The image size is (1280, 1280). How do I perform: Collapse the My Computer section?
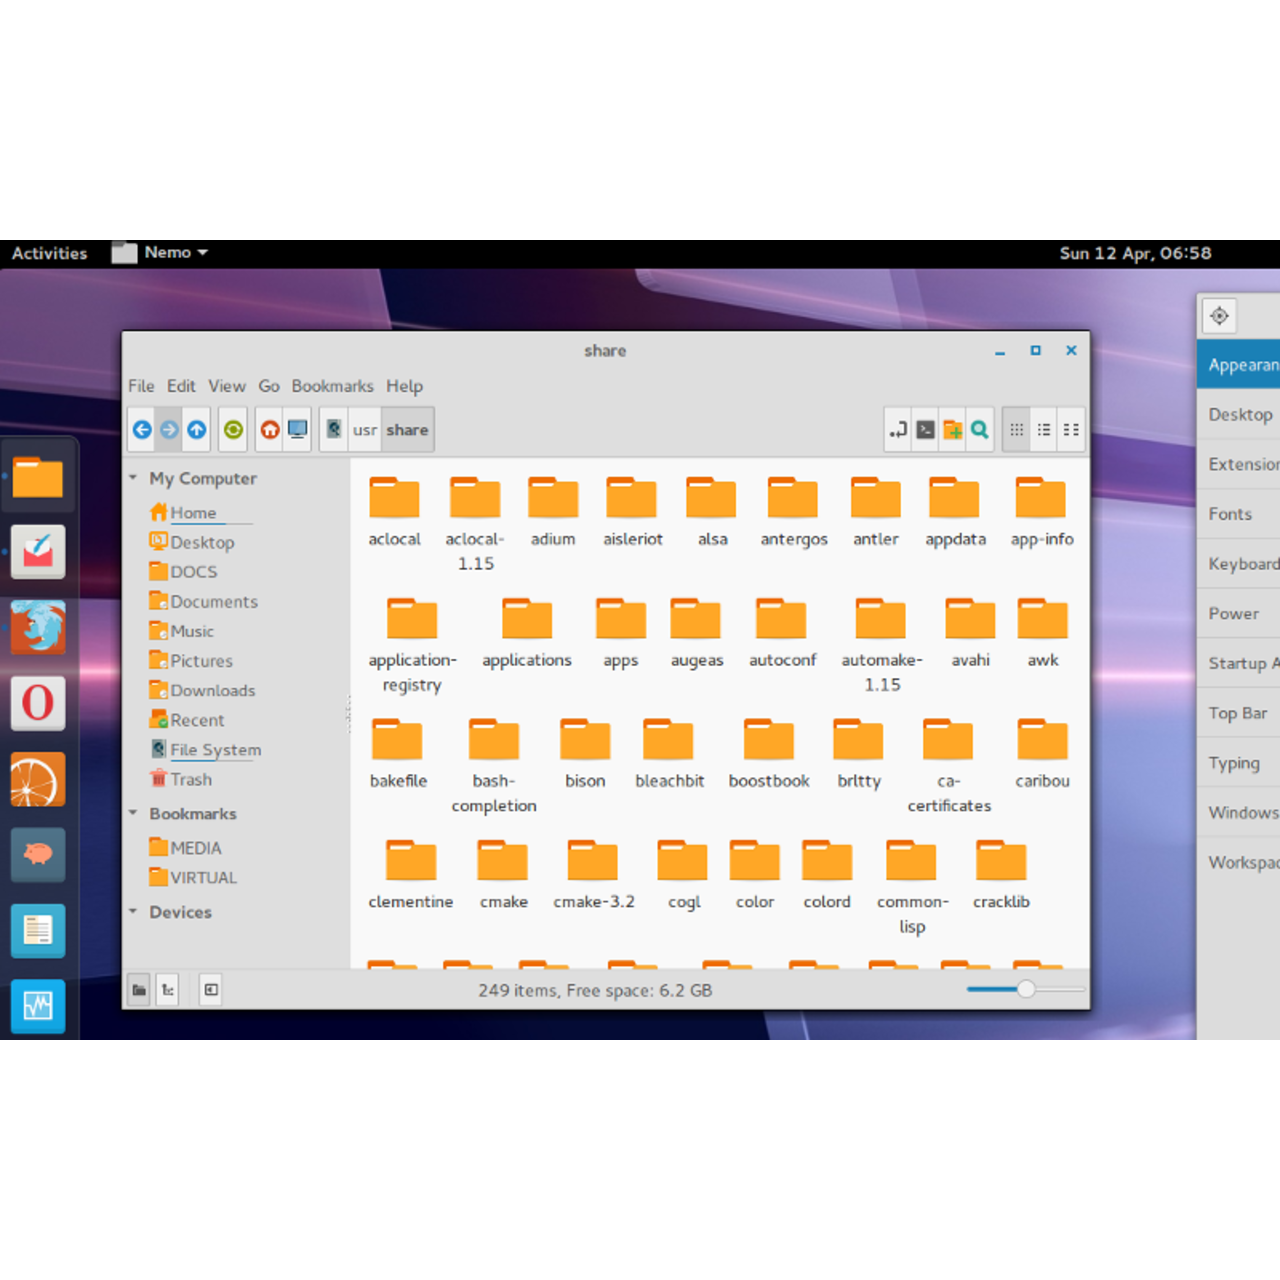tap(132, 477)
